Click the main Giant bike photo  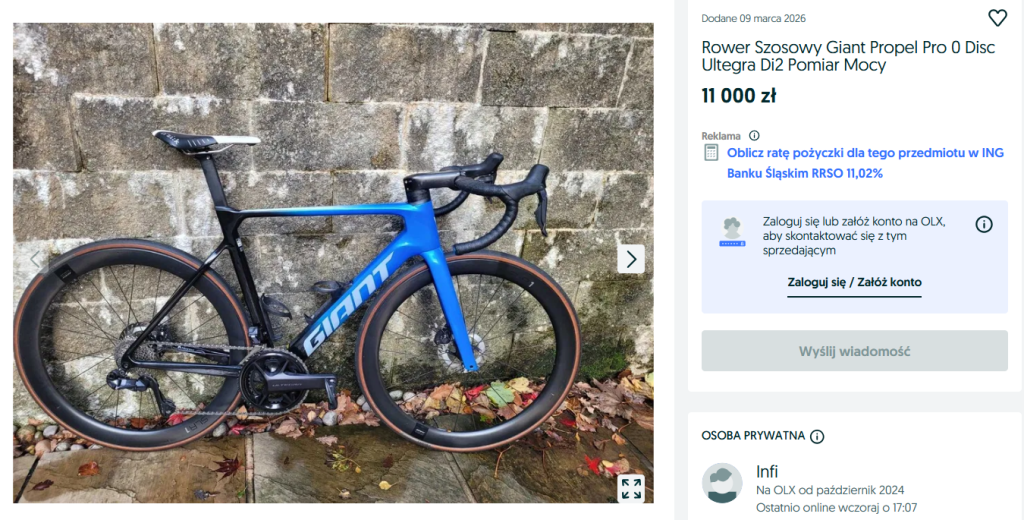tap(332, 260)
